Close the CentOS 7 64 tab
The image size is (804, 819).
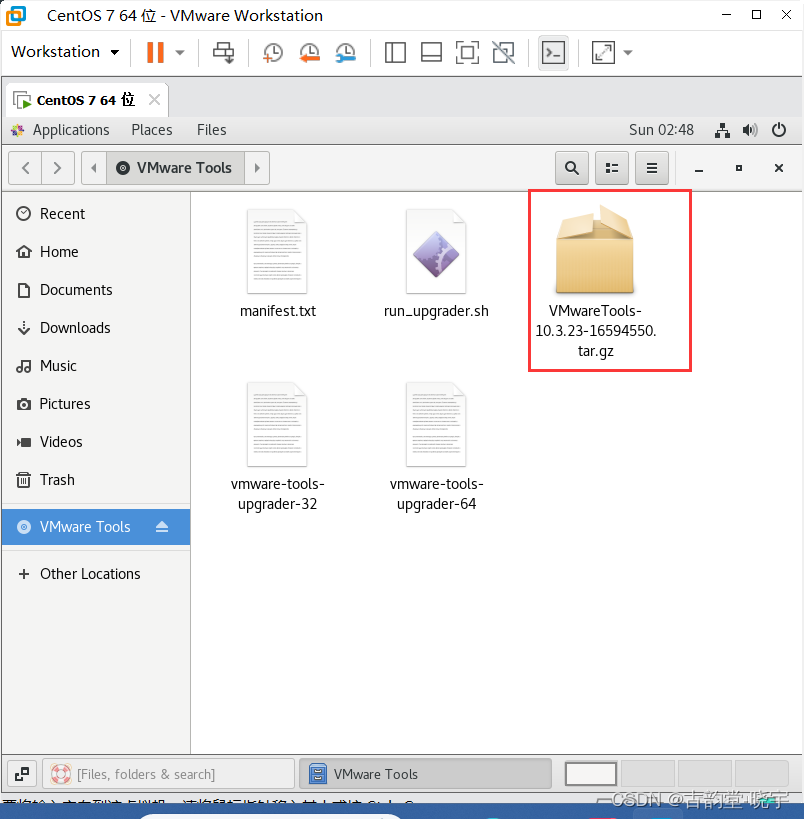coord(154,99)
